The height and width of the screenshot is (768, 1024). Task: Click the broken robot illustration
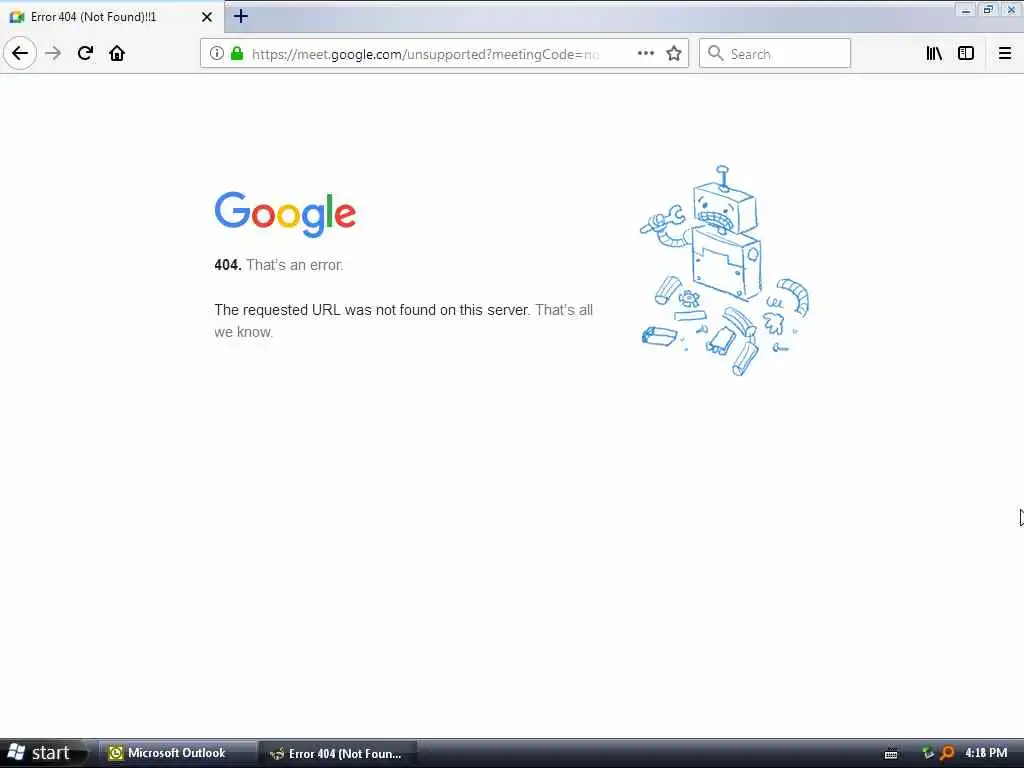(724, 270)
